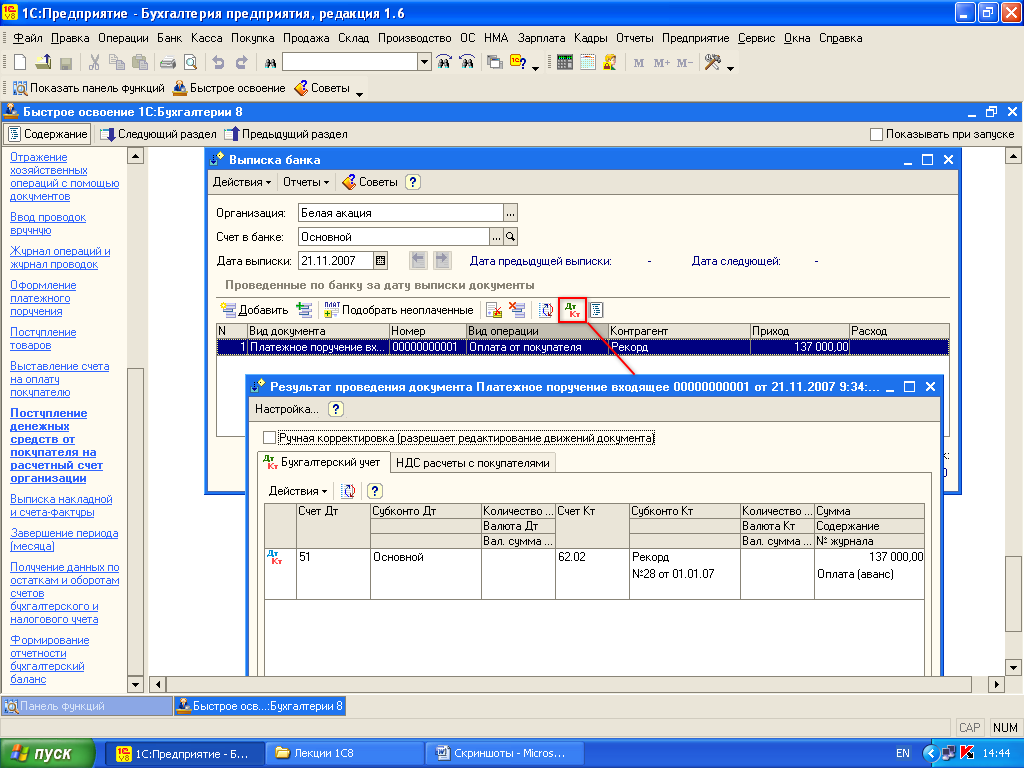1024x768 pixels.
Task: Click the user lock icon in toolbar
Action: 610,63
